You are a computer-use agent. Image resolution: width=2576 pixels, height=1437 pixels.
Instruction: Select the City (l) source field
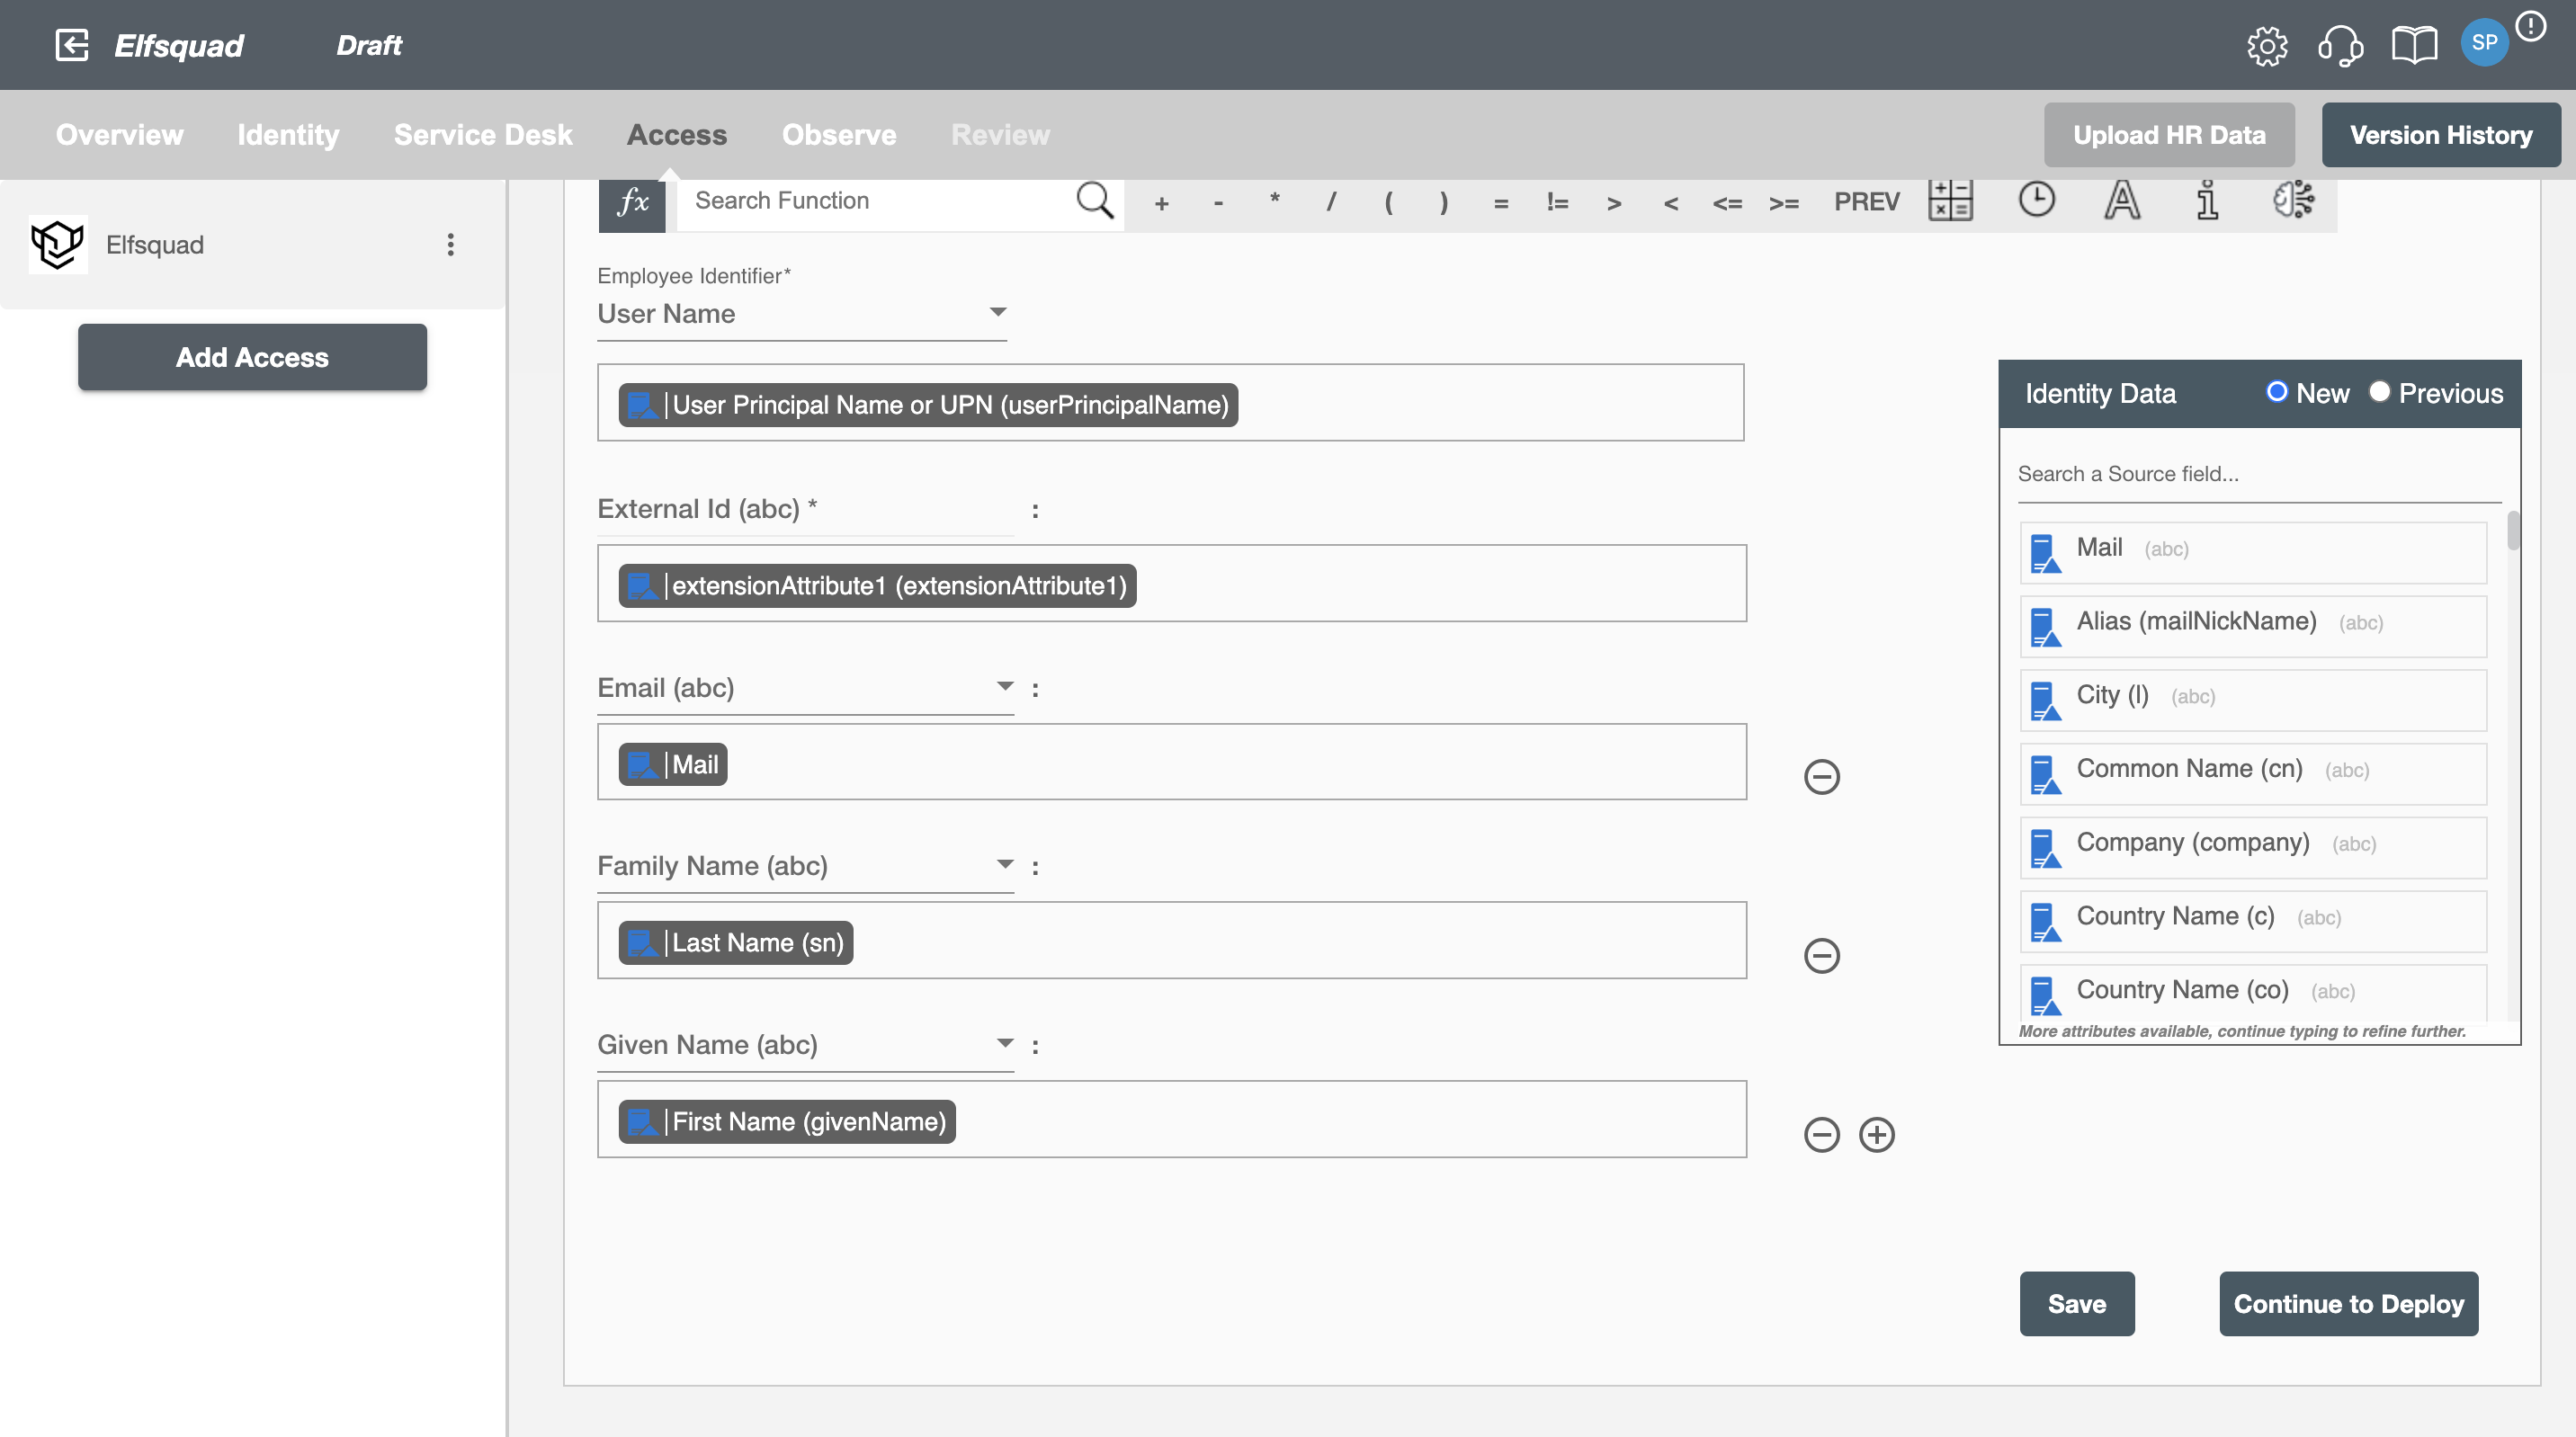2253,700
